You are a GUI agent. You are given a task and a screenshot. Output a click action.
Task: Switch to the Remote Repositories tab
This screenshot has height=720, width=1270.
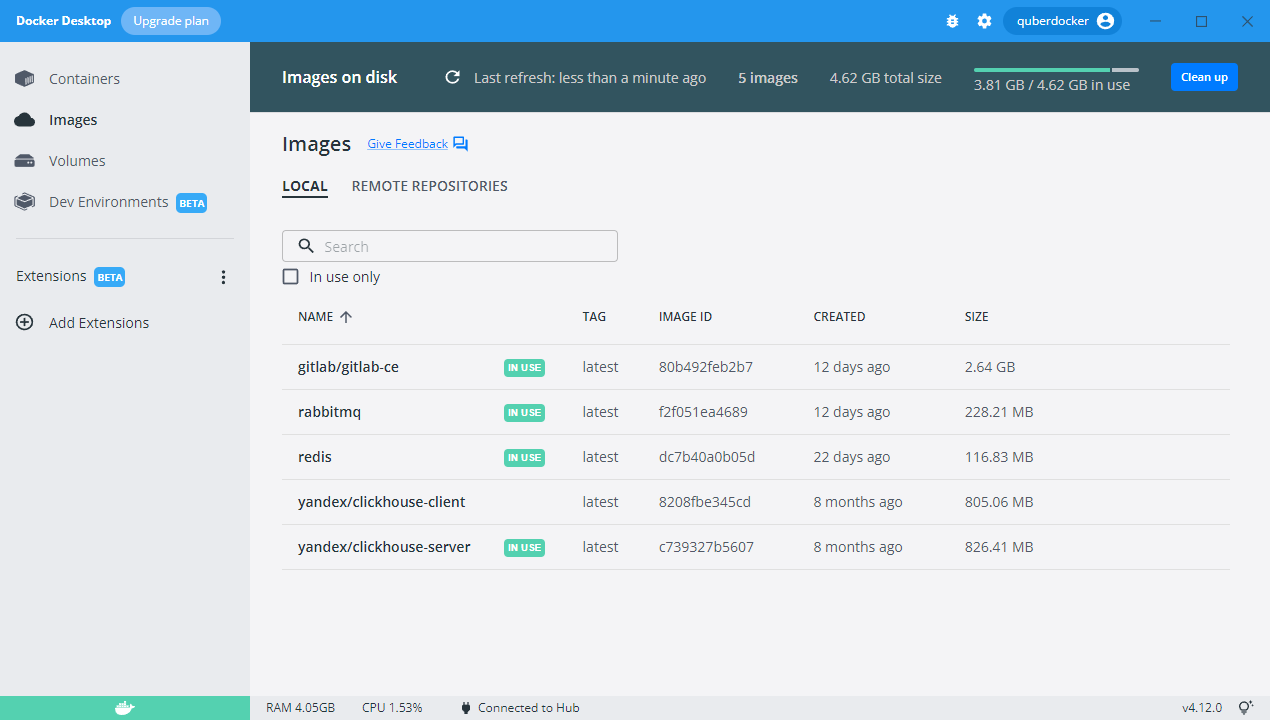(x=429, y=186)
